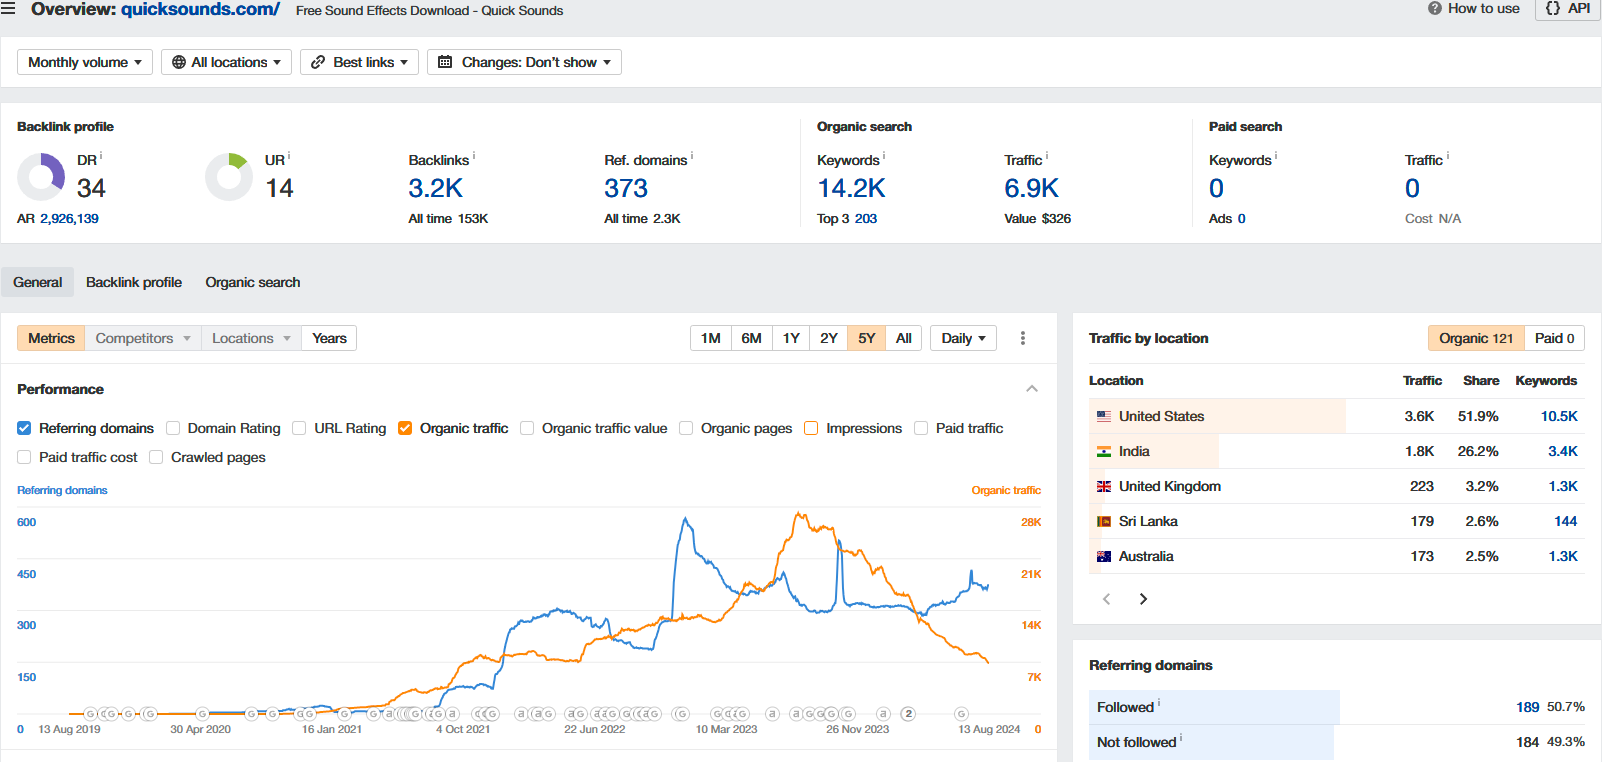Click the DR donut chart
Image resolution: width=1602 pixels, height=762 pixels.
pos(41,177)
